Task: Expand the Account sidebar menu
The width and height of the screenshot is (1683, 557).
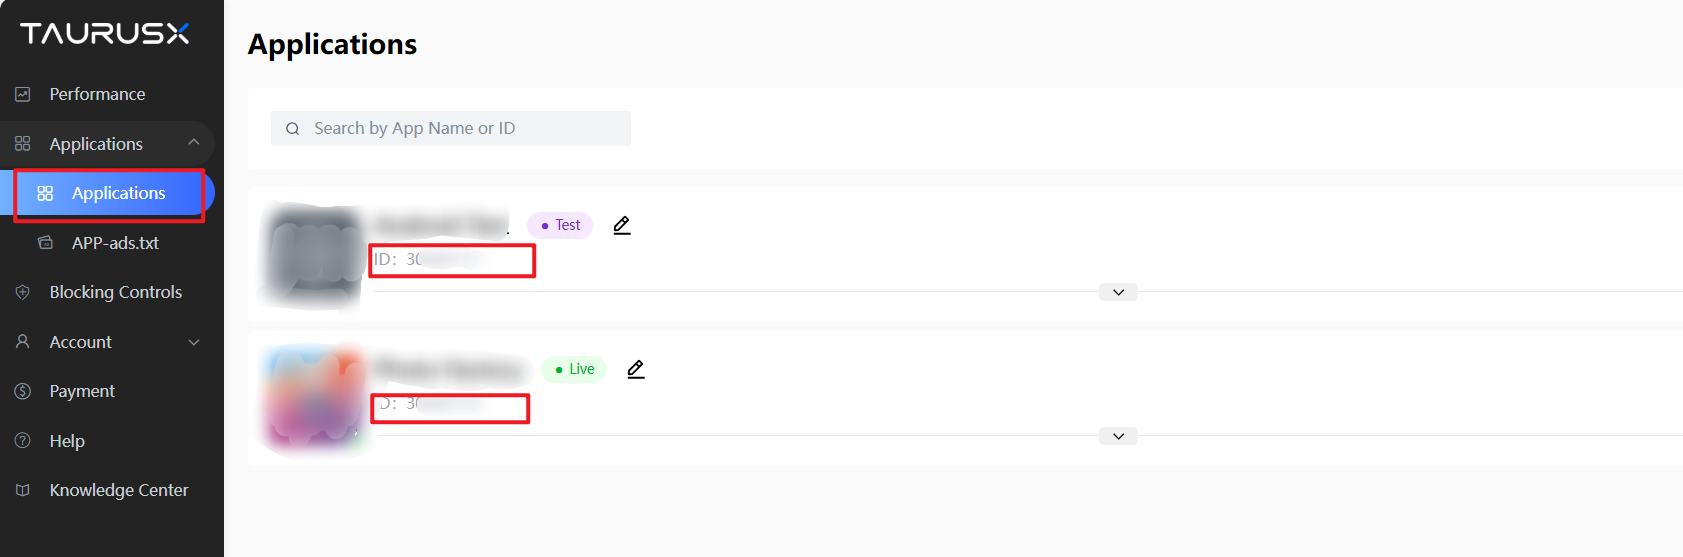Action: pyautogui.click(x=194, y=342)
